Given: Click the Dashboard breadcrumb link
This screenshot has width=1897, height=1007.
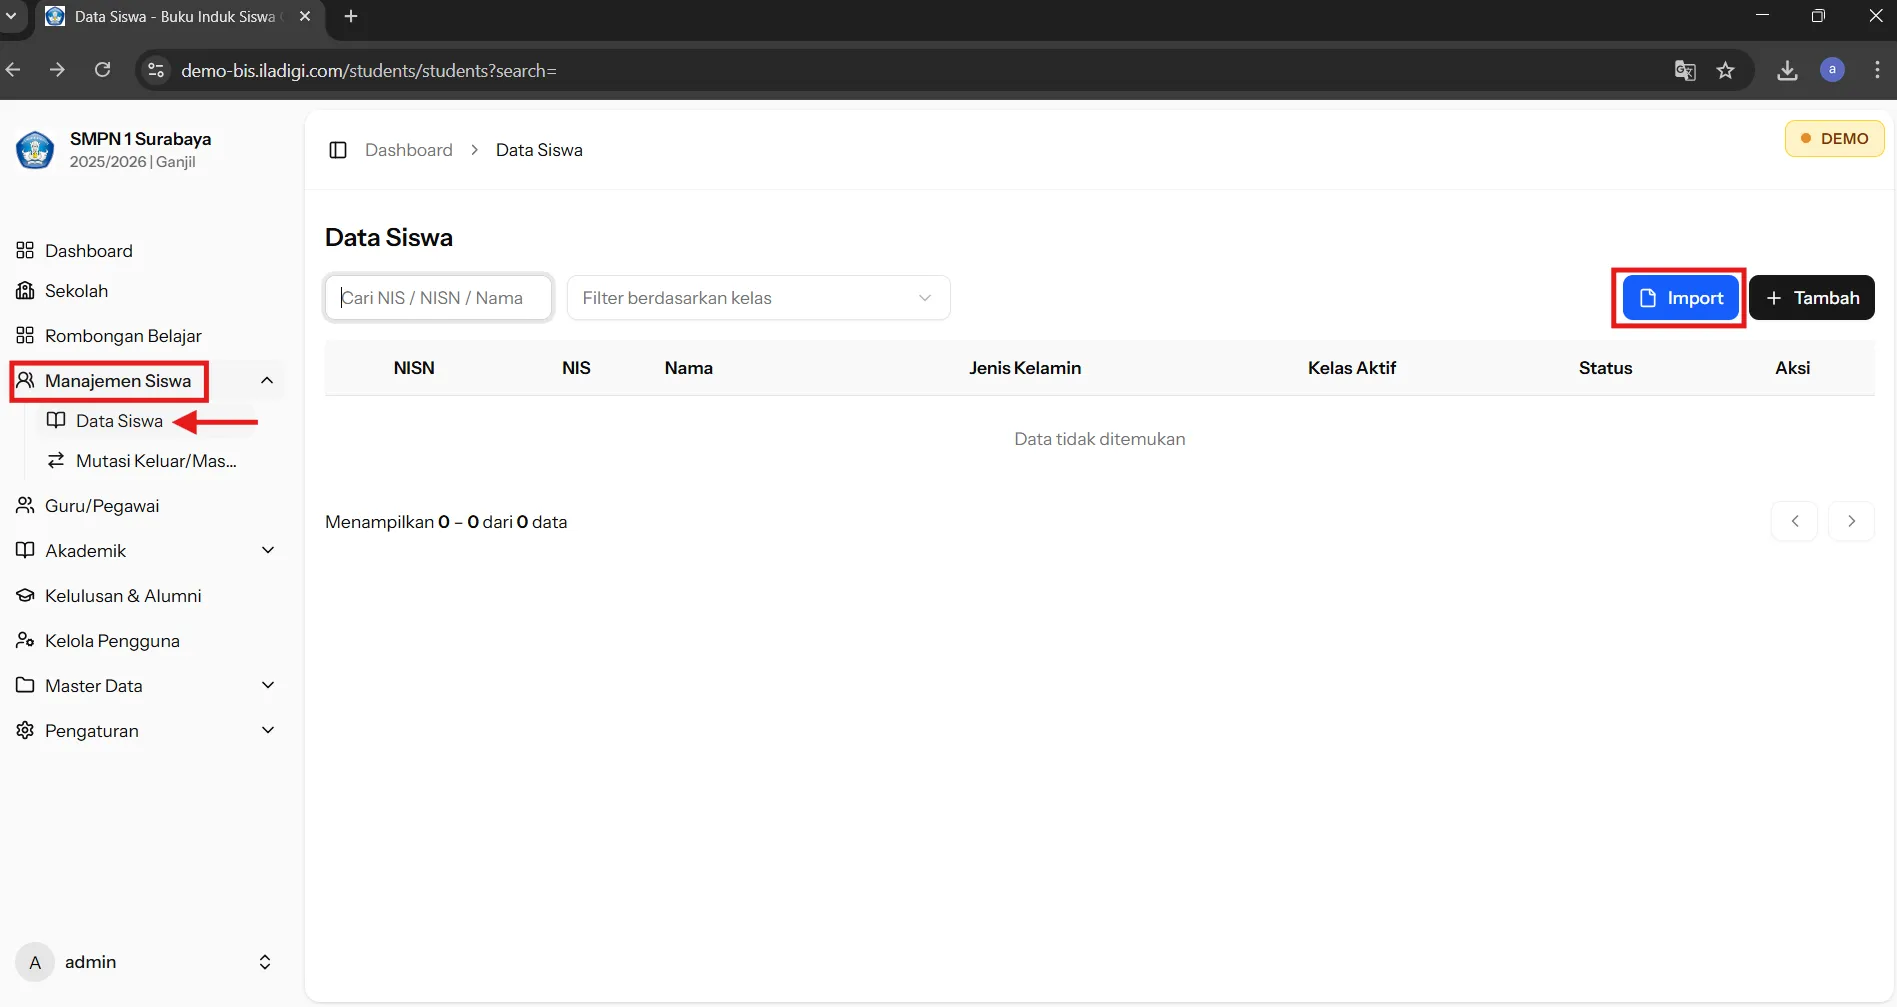Looking at the screenshot, I should (408, 150).
